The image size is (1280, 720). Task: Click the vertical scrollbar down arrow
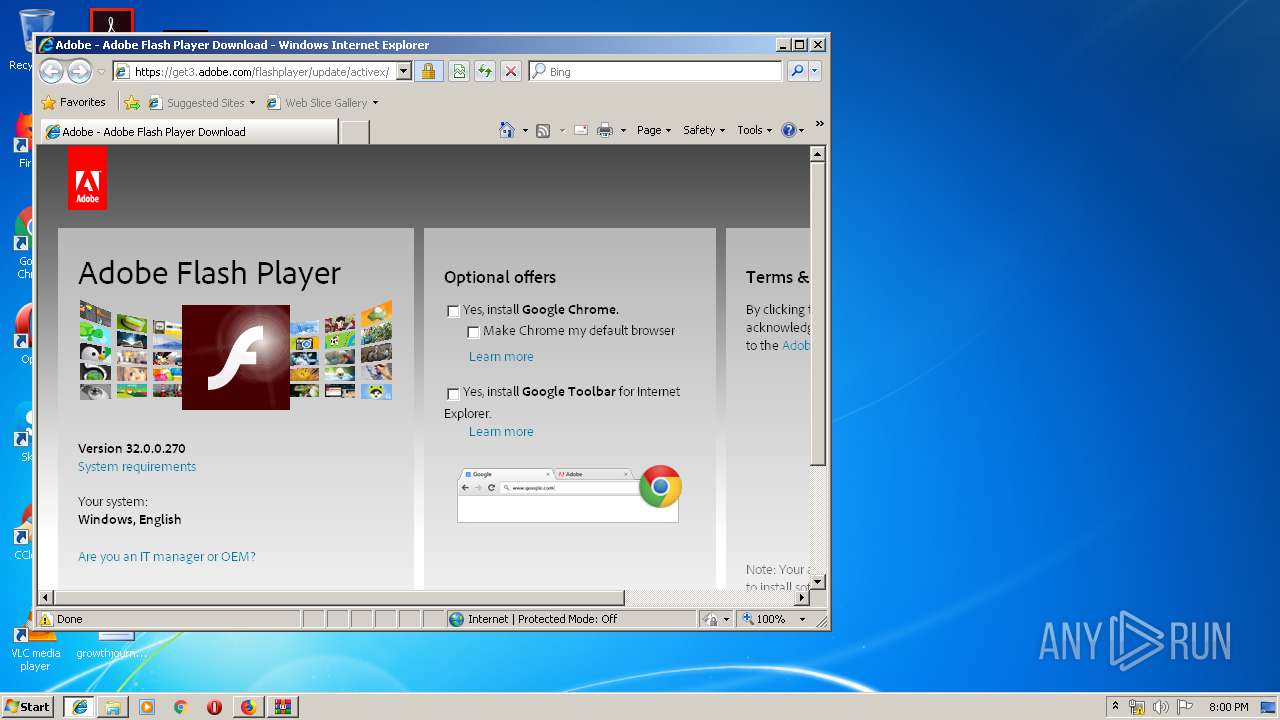pyautogui.click(x=817, y=581)
